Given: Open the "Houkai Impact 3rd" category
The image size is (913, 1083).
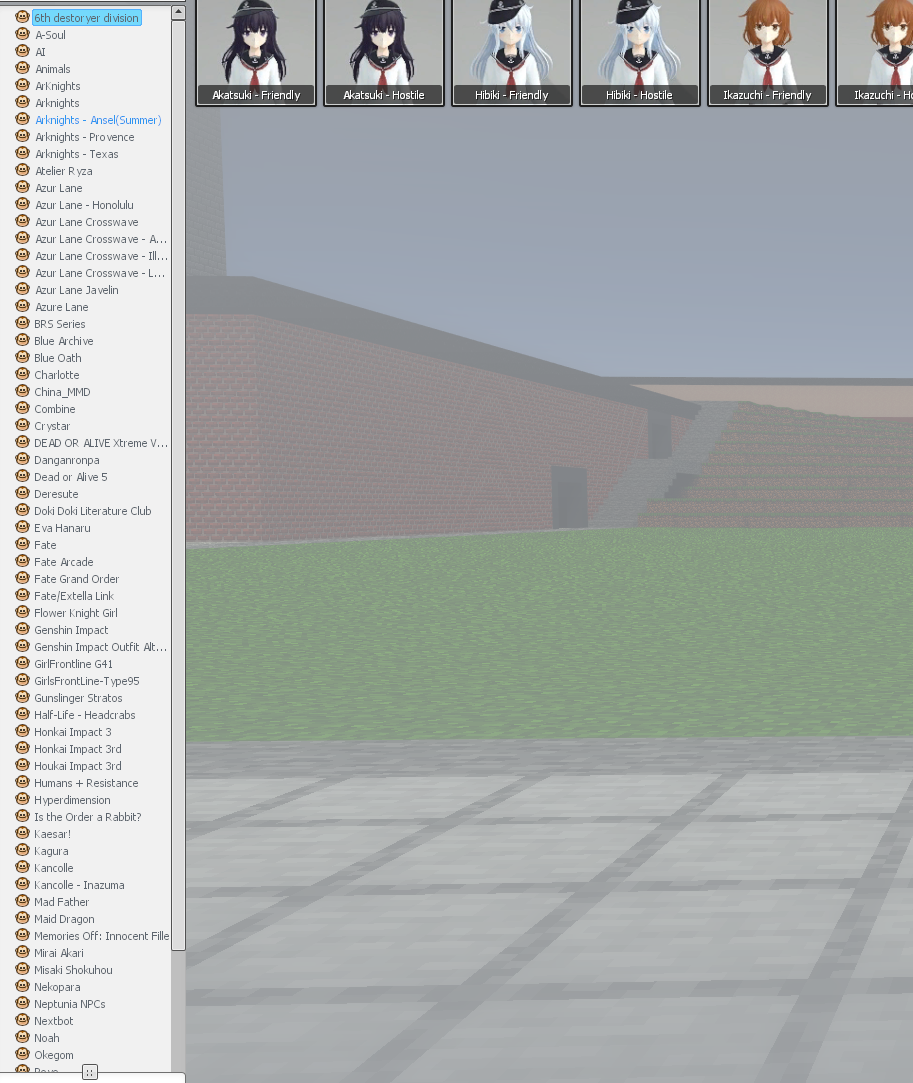Looking at the screenshot, I should (78, 765).
